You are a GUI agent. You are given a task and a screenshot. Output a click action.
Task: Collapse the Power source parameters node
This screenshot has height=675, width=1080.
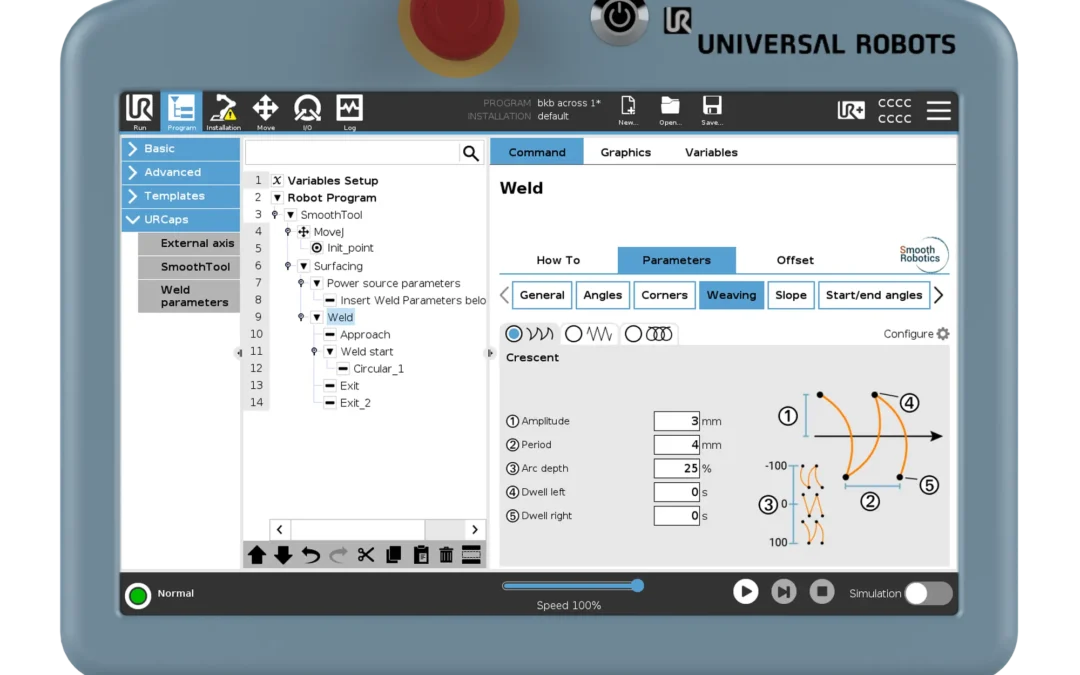click(317, 283)
